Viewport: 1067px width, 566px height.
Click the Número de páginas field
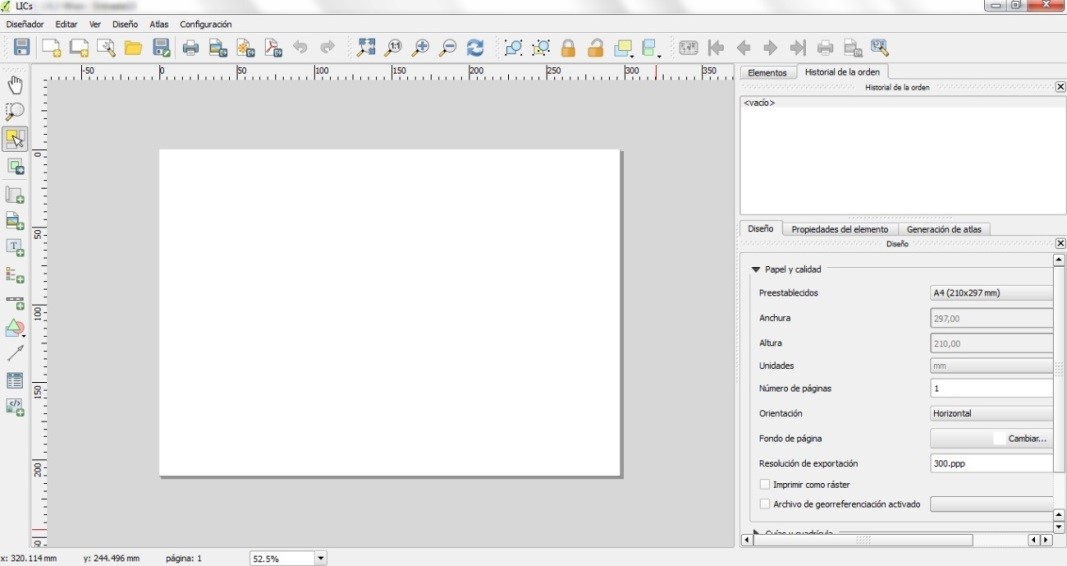[x=991, y=388]
